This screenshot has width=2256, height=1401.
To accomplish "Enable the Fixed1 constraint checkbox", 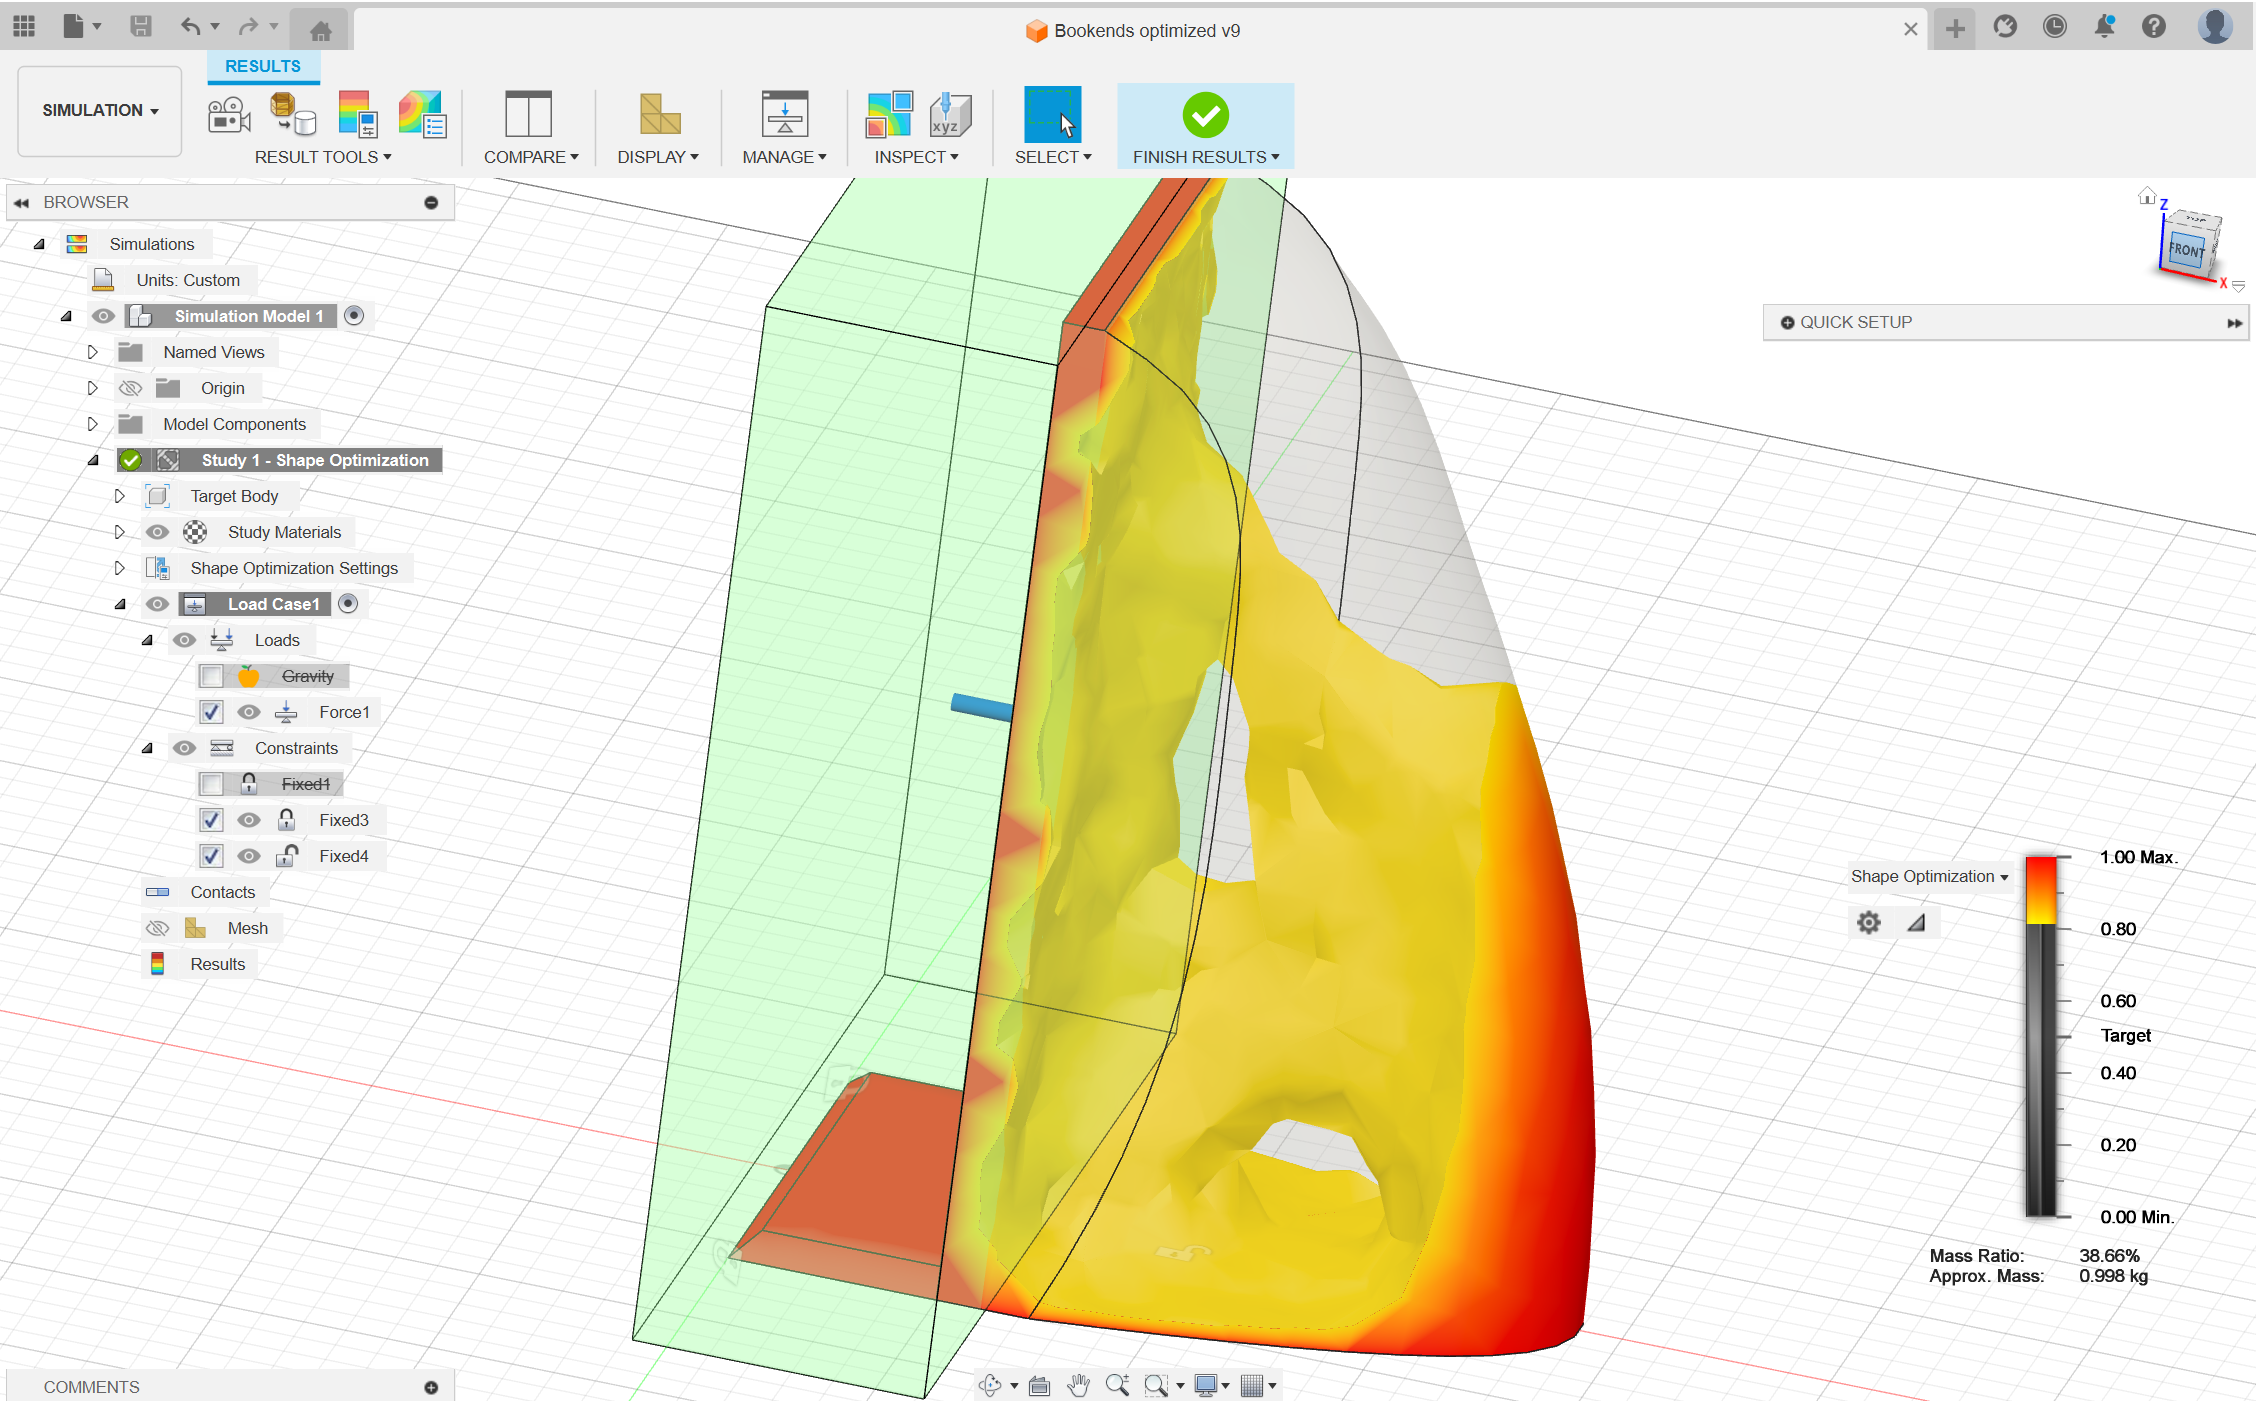I will click(211, 784).
